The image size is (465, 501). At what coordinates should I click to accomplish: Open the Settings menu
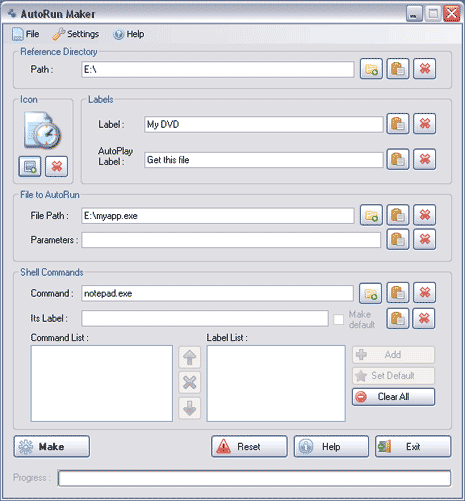[76, 34]
